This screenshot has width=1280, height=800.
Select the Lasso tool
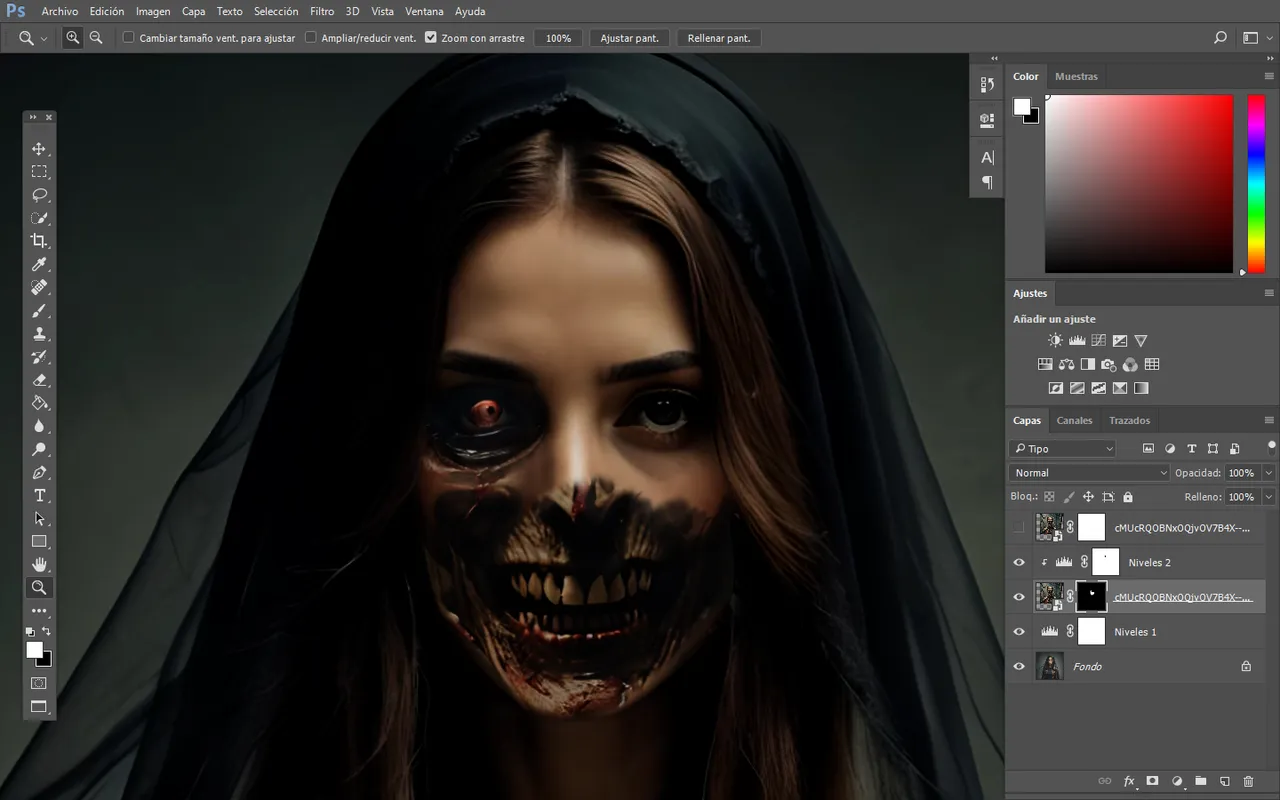coord(39,195)
